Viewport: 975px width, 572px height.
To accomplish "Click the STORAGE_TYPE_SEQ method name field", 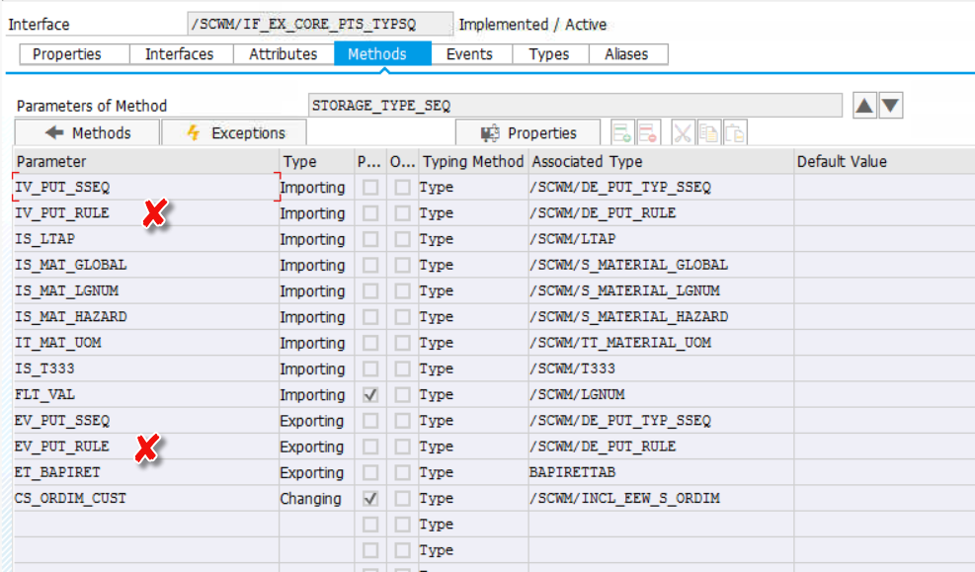I will point(575,106).
